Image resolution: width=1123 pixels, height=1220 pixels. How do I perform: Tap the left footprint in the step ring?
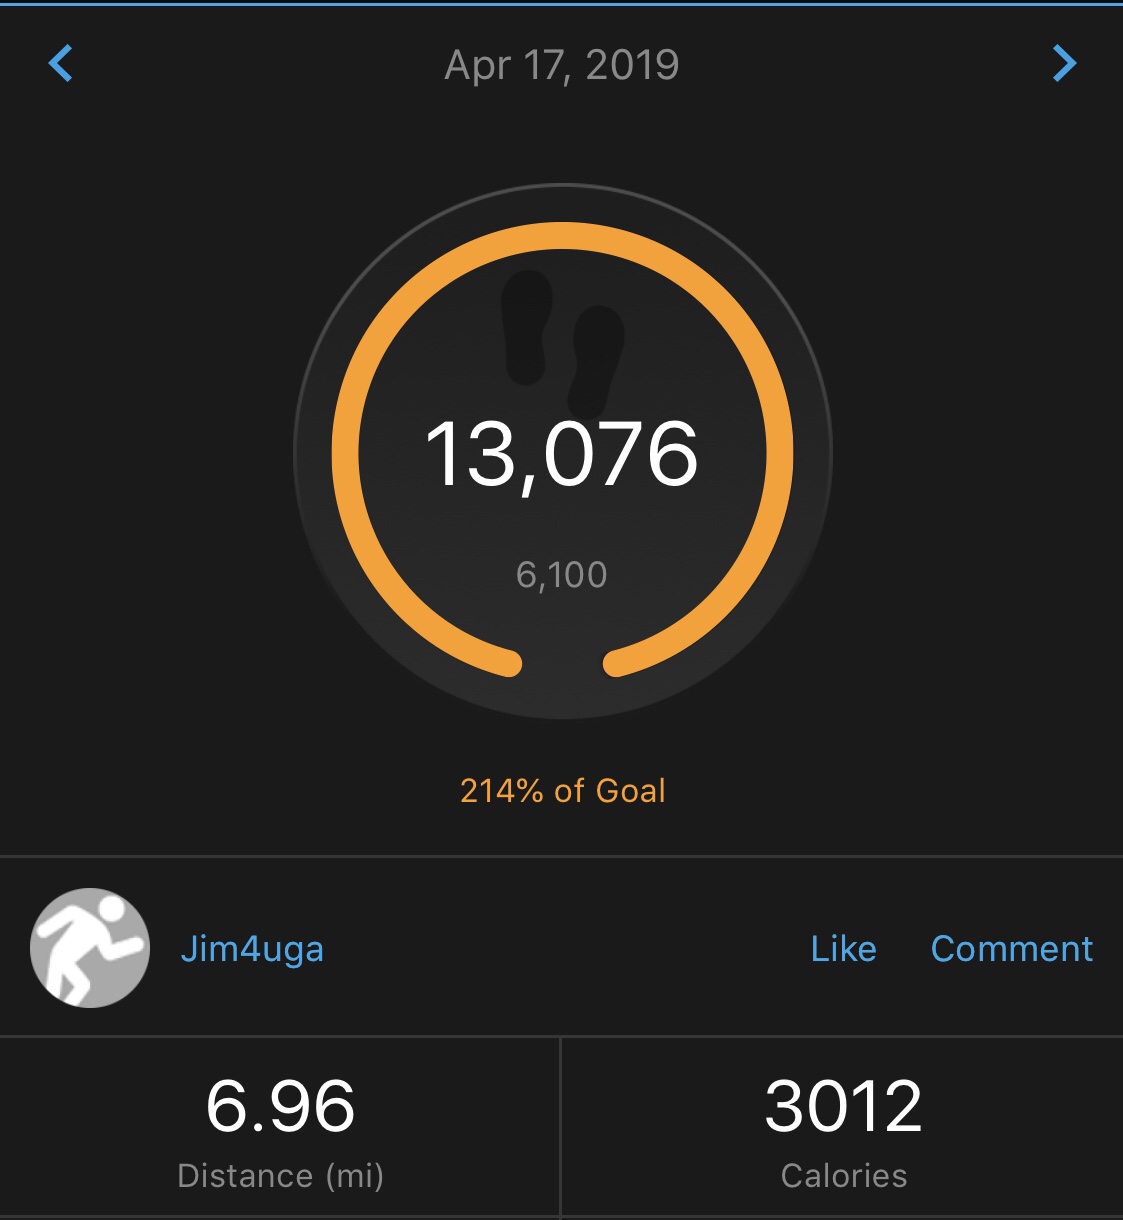tap(527, 327)
